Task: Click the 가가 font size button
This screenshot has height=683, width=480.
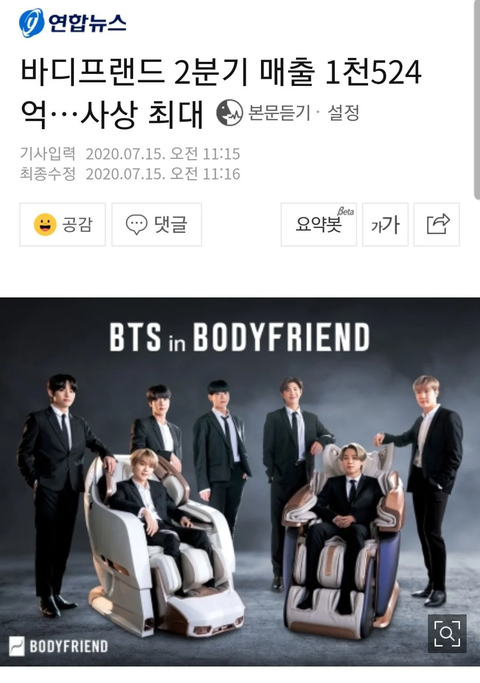Action: click(385, 224)
